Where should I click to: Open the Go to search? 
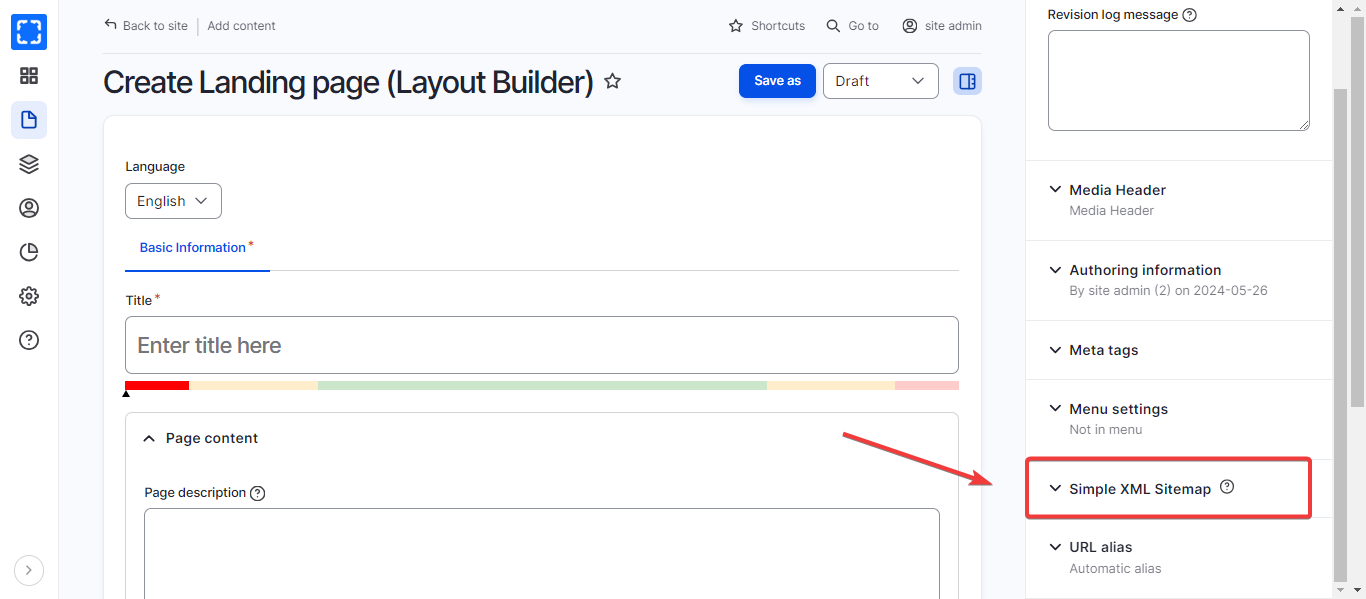pos(853,26)
